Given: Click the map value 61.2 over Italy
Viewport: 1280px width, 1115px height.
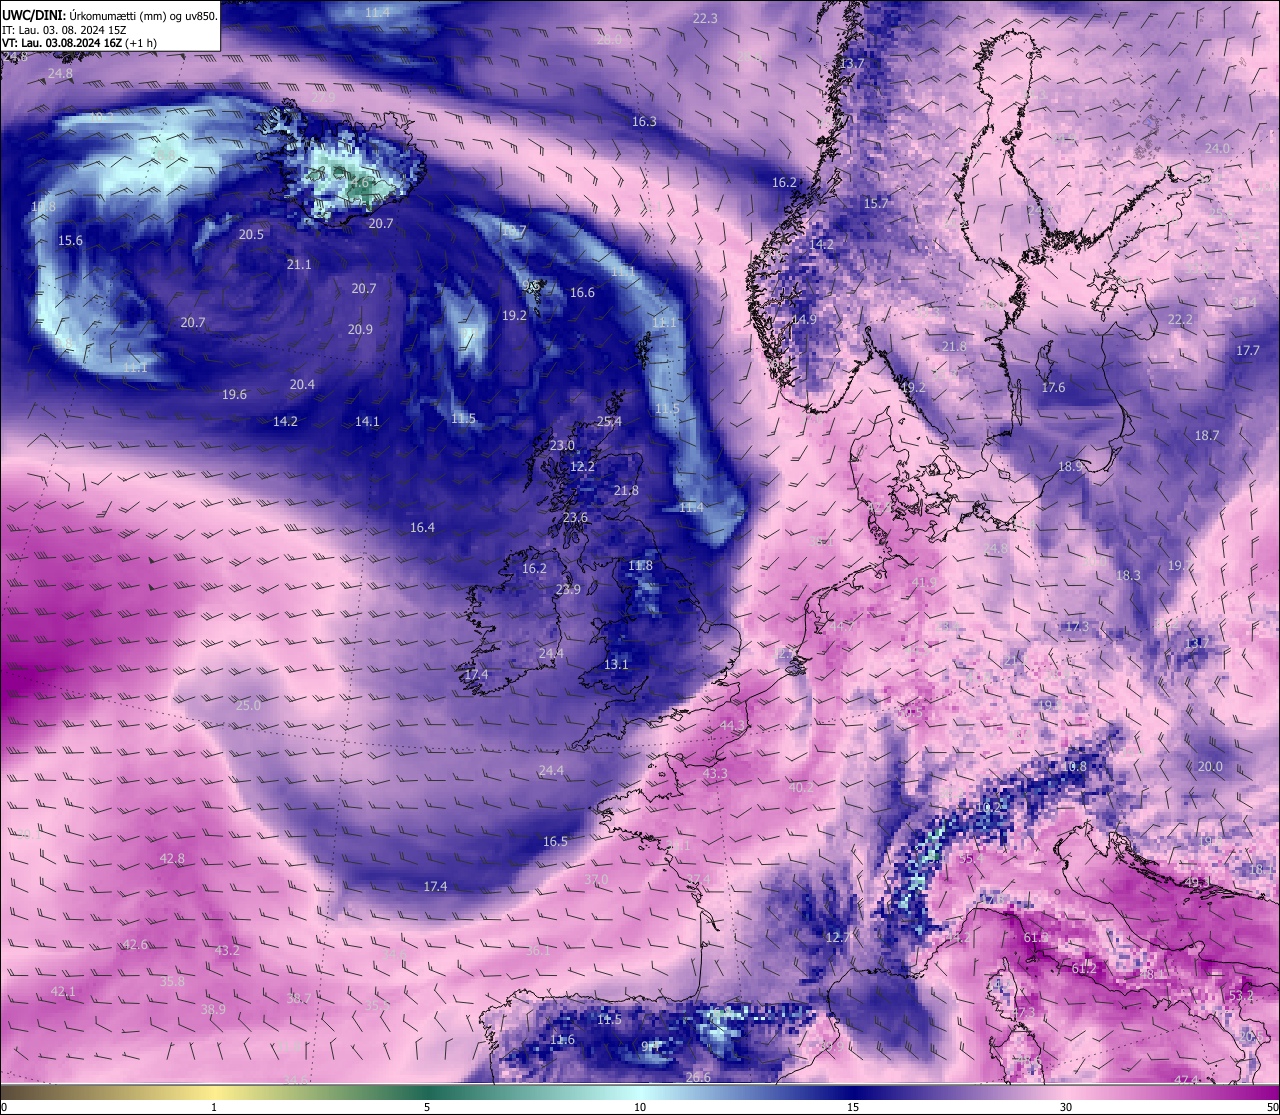Looking at the screenshot, I should coord(1084,969).
